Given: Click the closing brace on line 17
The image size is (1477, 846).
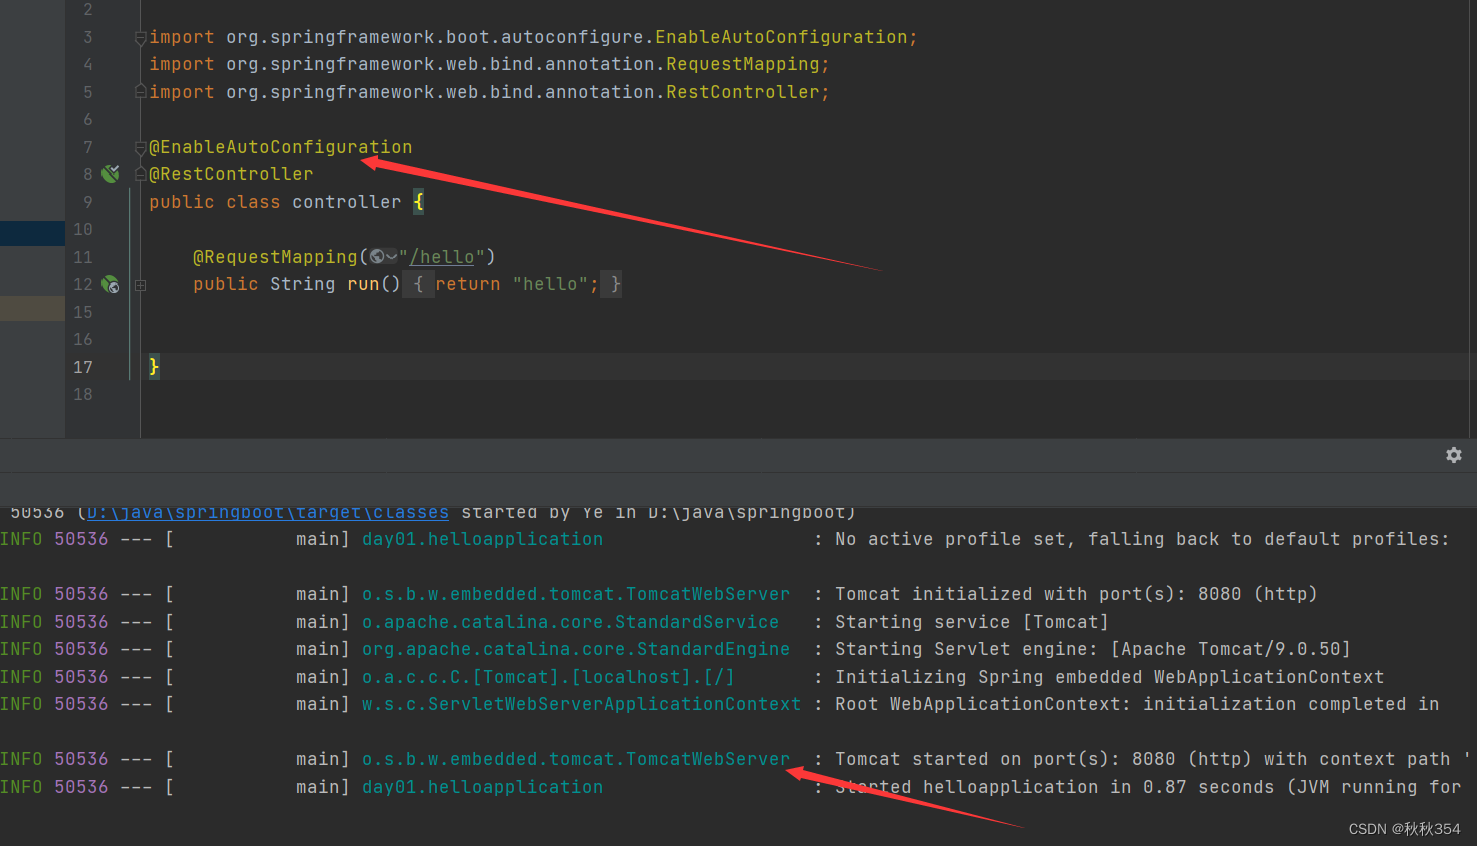Looking at the screenshot, I should [152, 367].
